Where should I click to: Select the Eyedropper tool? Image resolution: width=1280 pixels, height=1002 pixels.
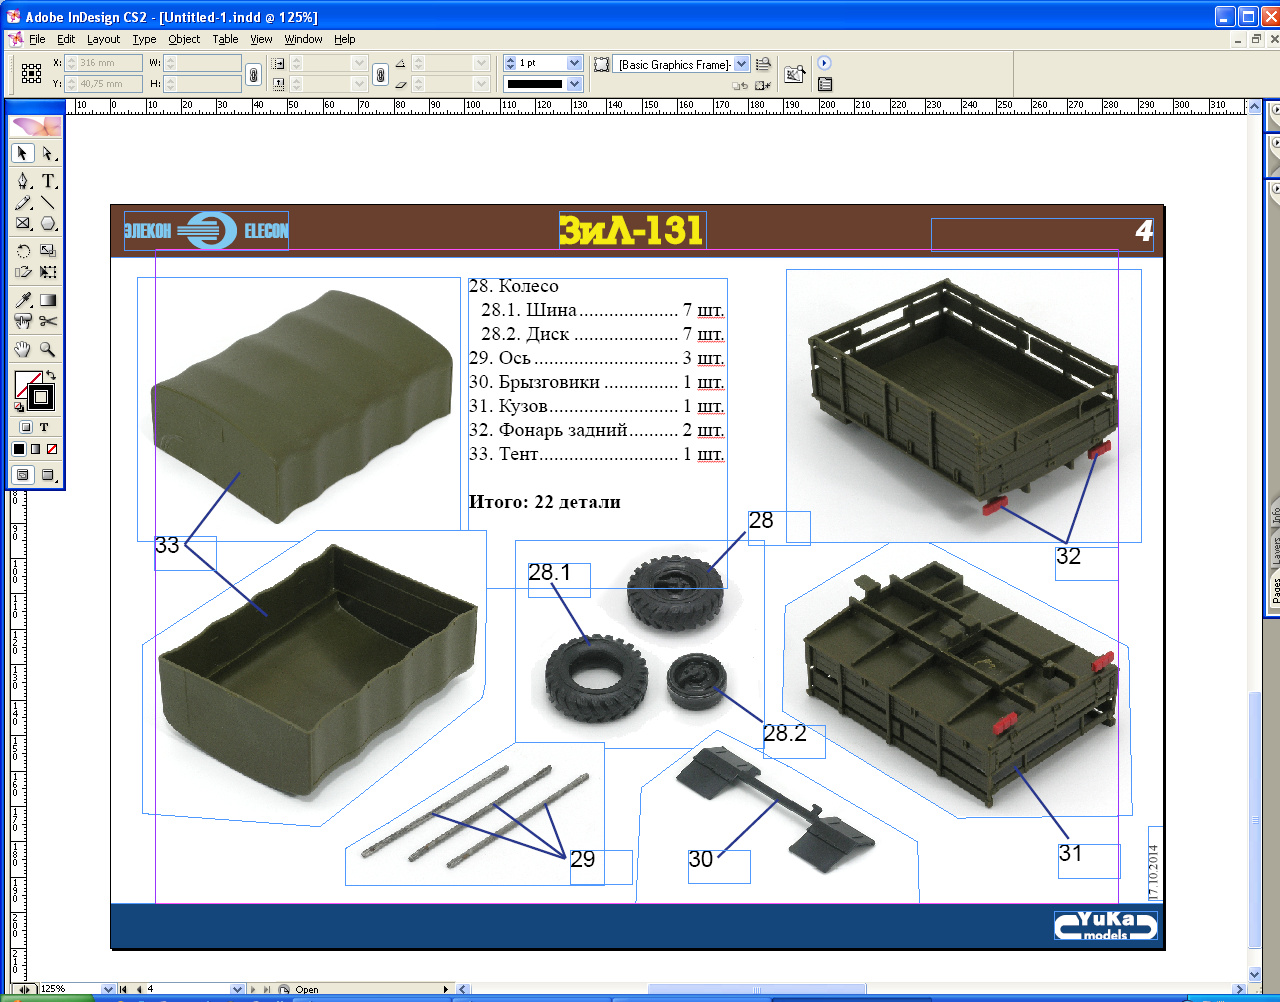tap(23, 300)
